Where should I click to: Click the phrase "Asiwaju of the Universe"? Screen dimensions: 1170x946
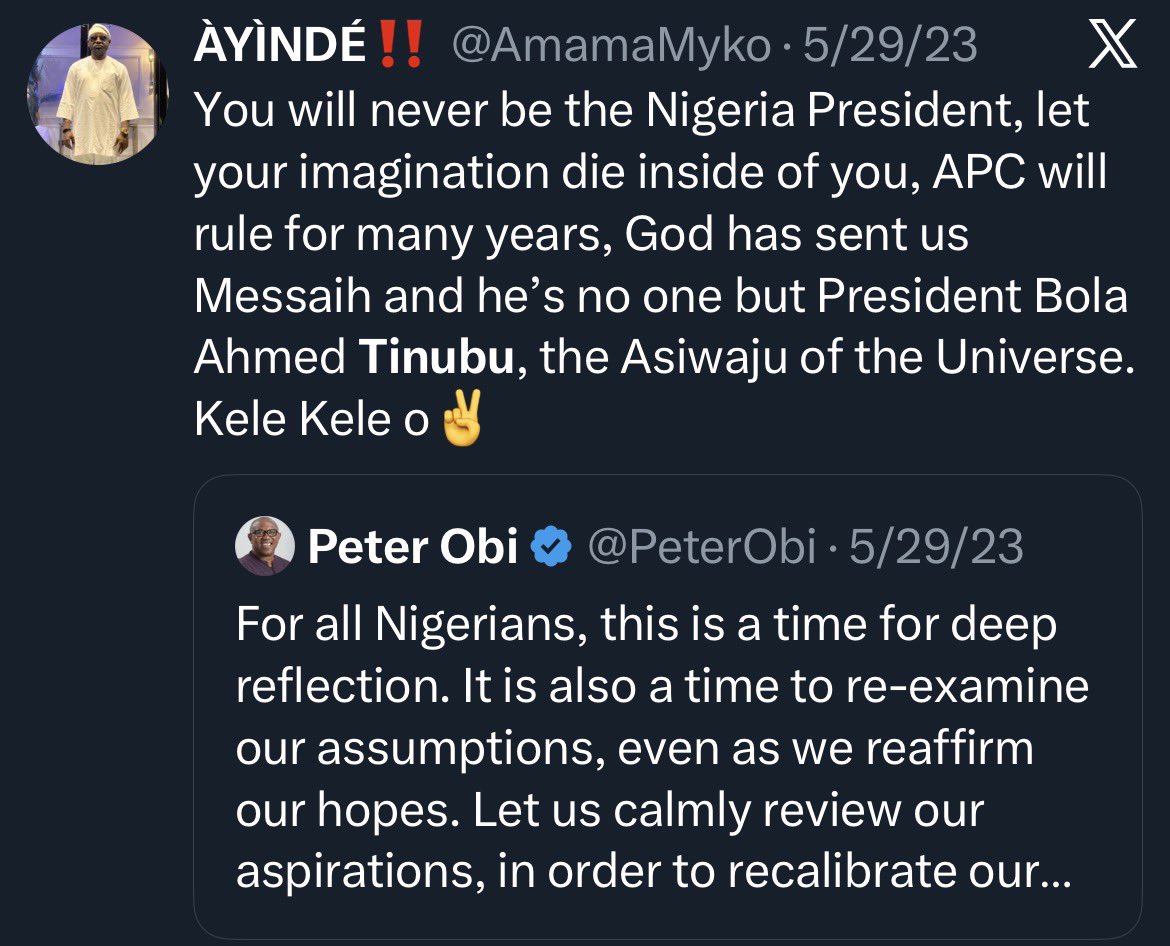(x=878, y=359)
